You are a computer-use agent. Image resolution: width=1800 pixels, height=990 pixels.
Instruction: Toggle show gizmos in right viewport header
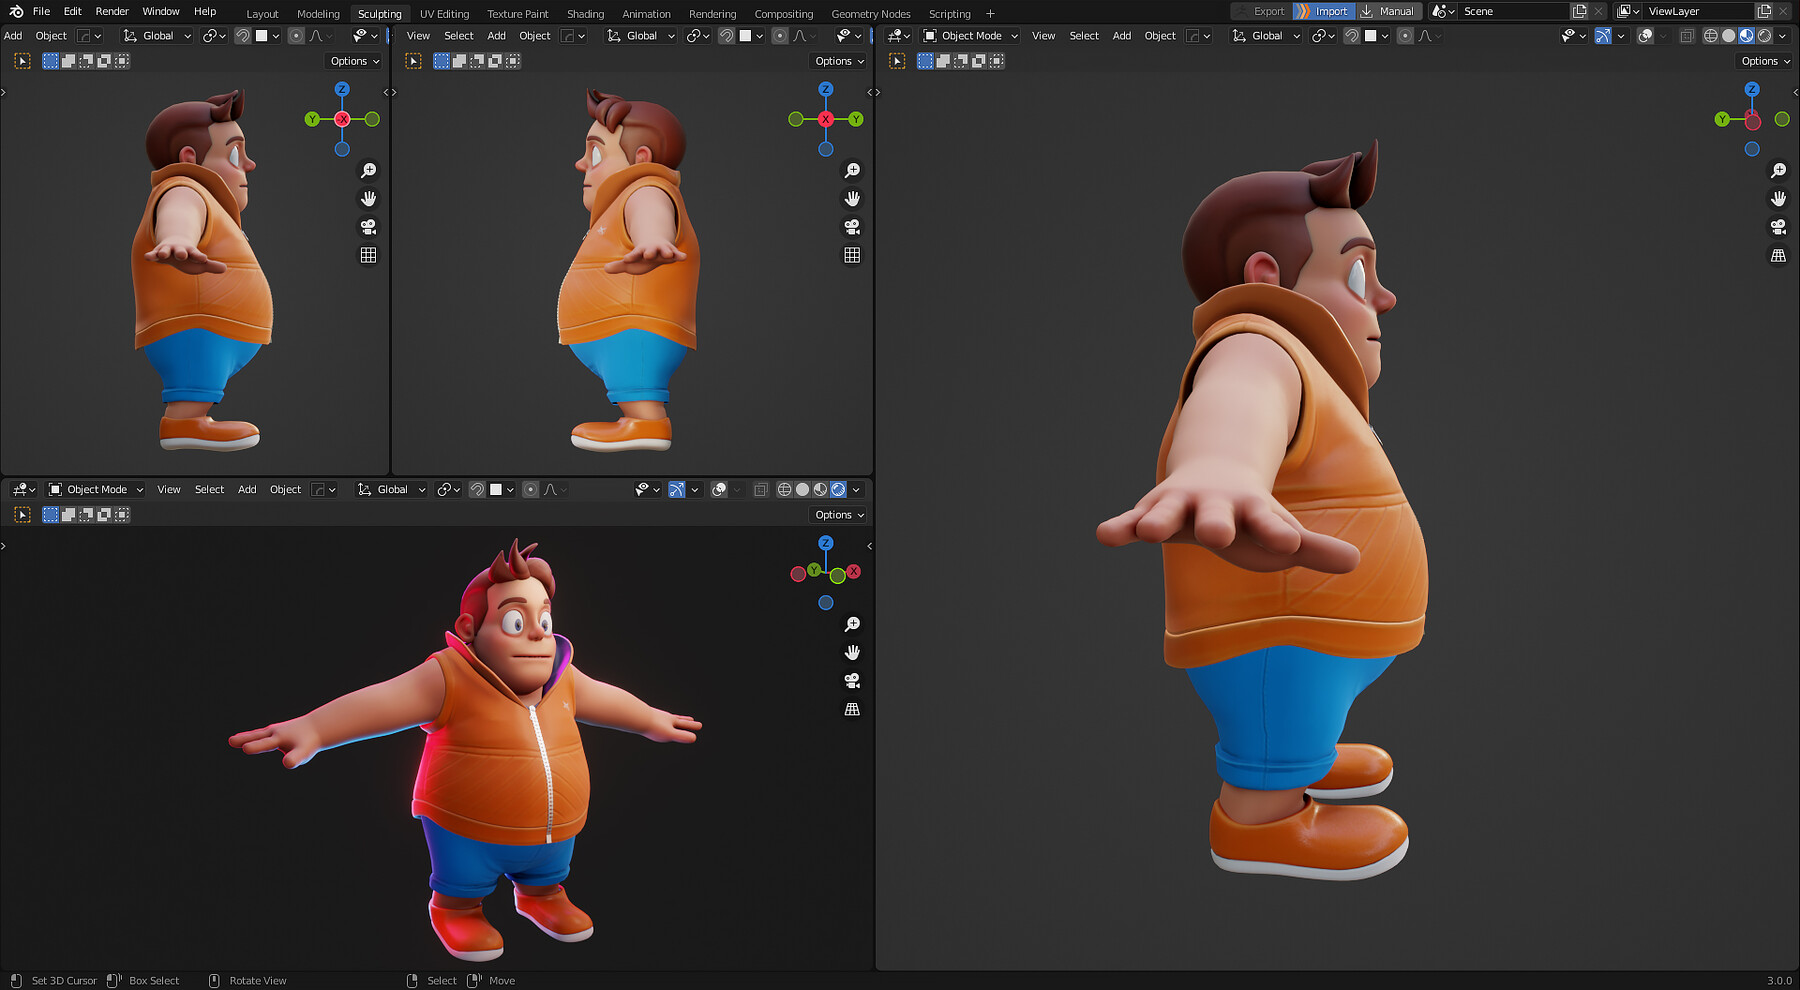(x=1603, y=36)
